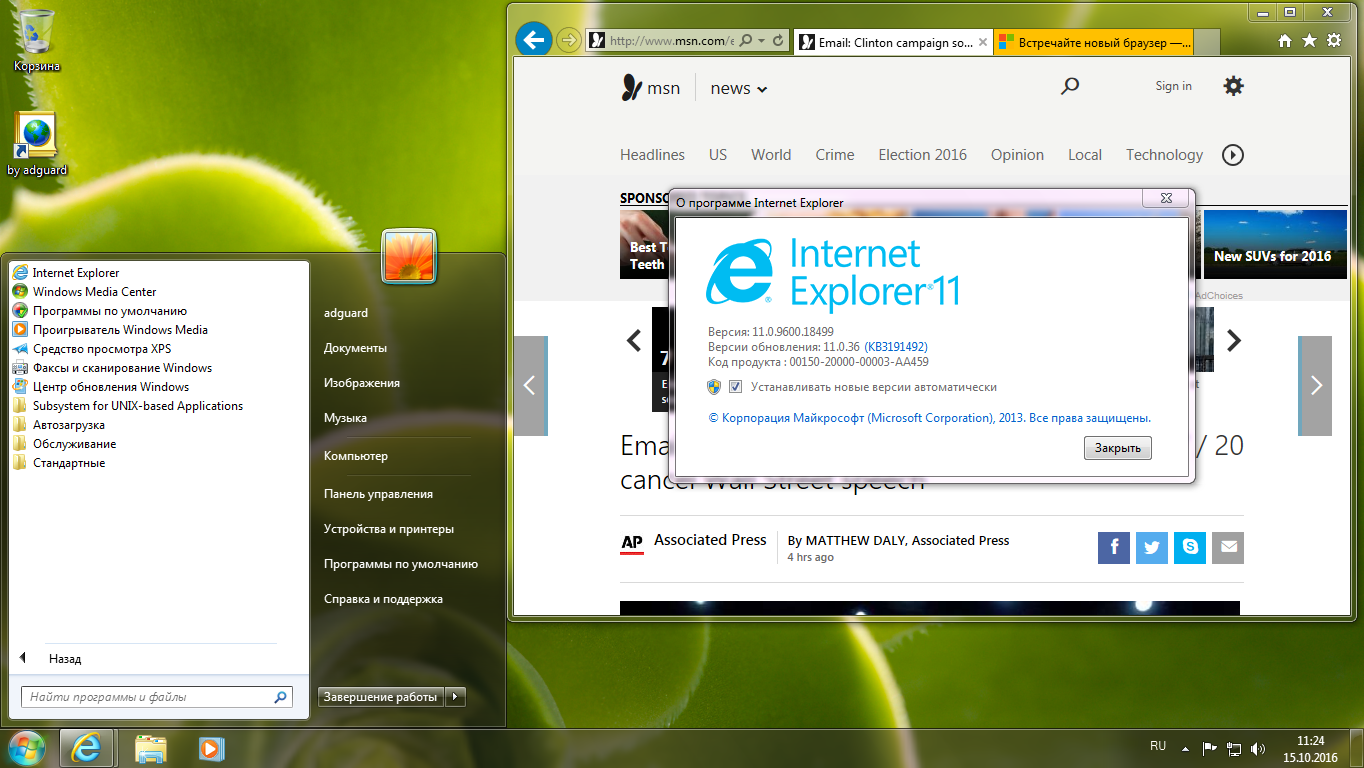This screenshot has height=768, width=1364.
Task: Click the RU language indicator
Action: tap(1158, 746)
